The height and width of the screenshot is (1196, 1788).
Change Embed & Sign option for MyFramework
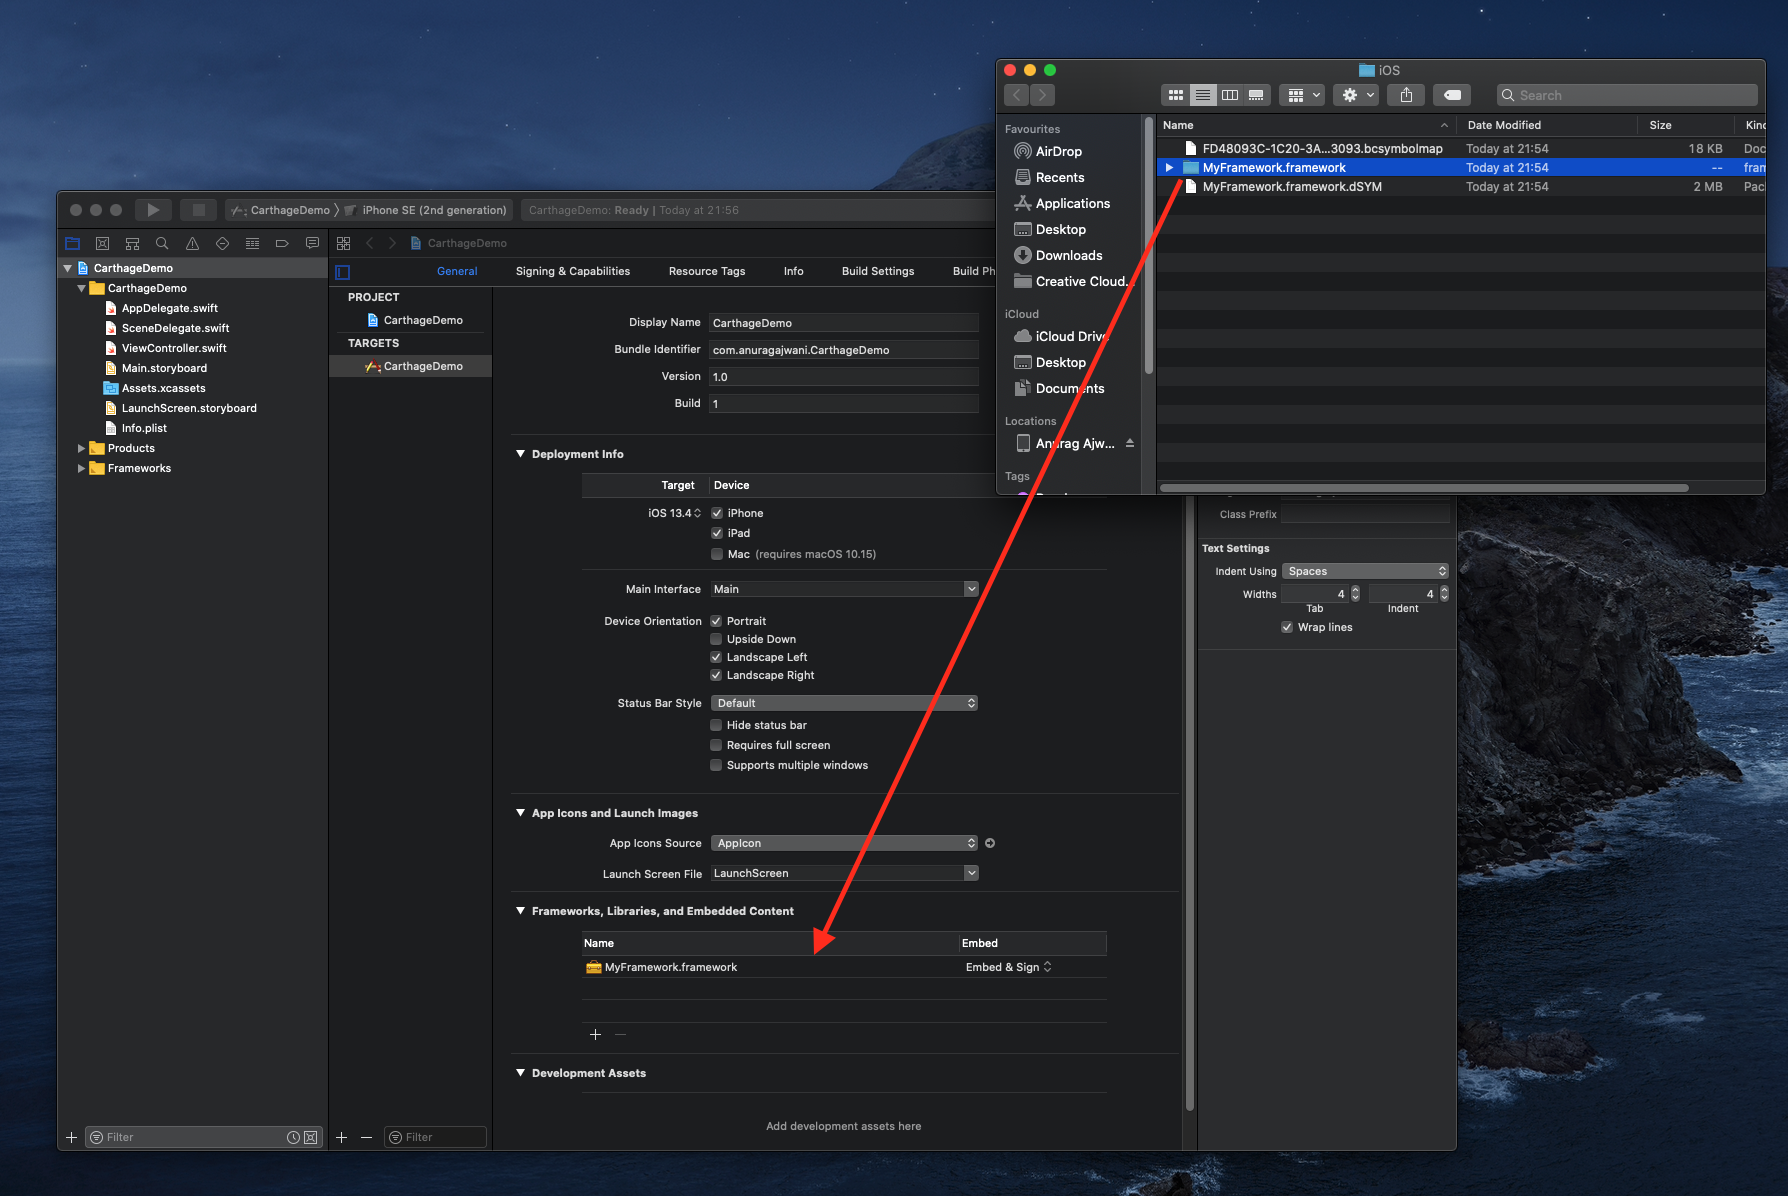(x=1009, y=967)
